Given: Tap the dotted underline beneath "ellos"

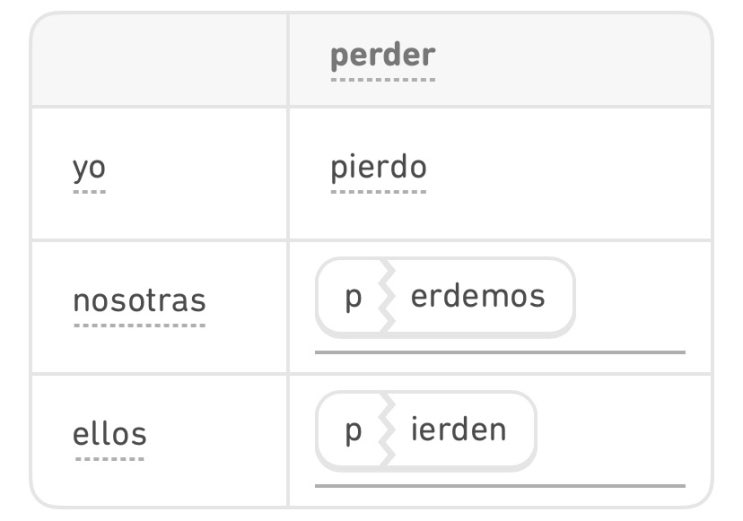Looking at the screenshot, I should [109, 459].
